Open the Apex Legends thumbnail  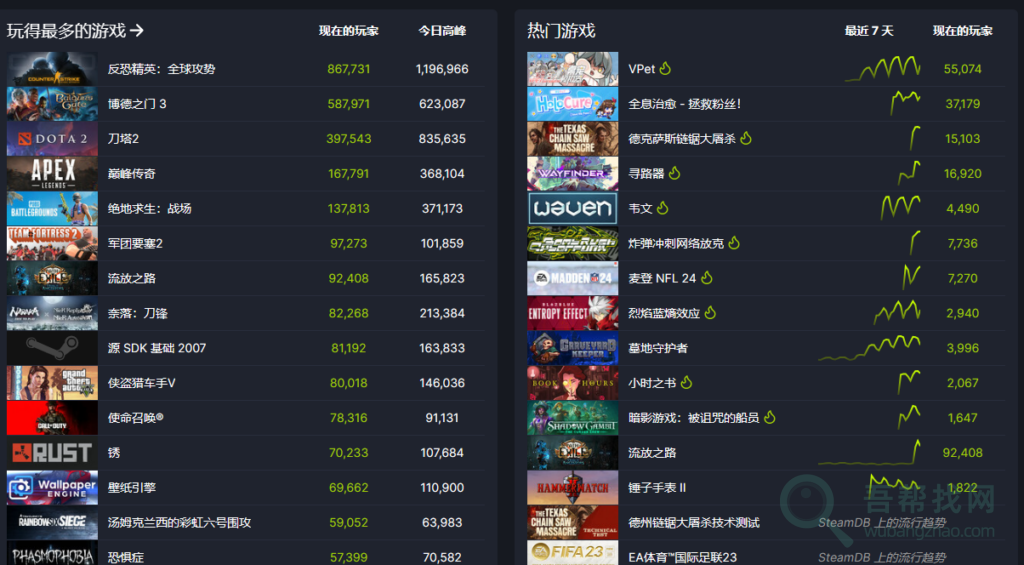pos(52,174)
